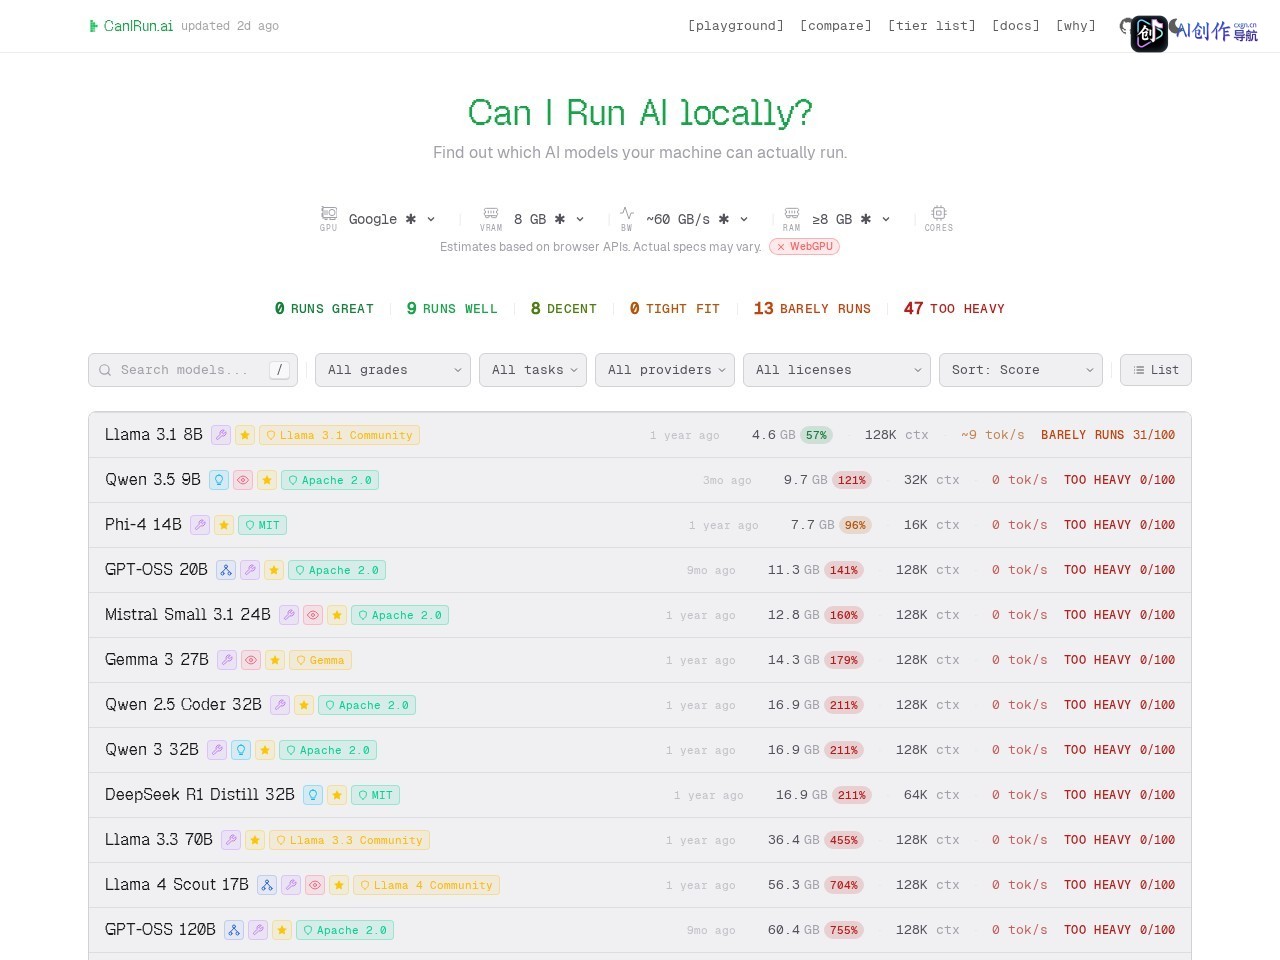The image size is (1280, 960).
Task: Filter models by 0 RUNS GREAT
Action: (x=324, y=309)
